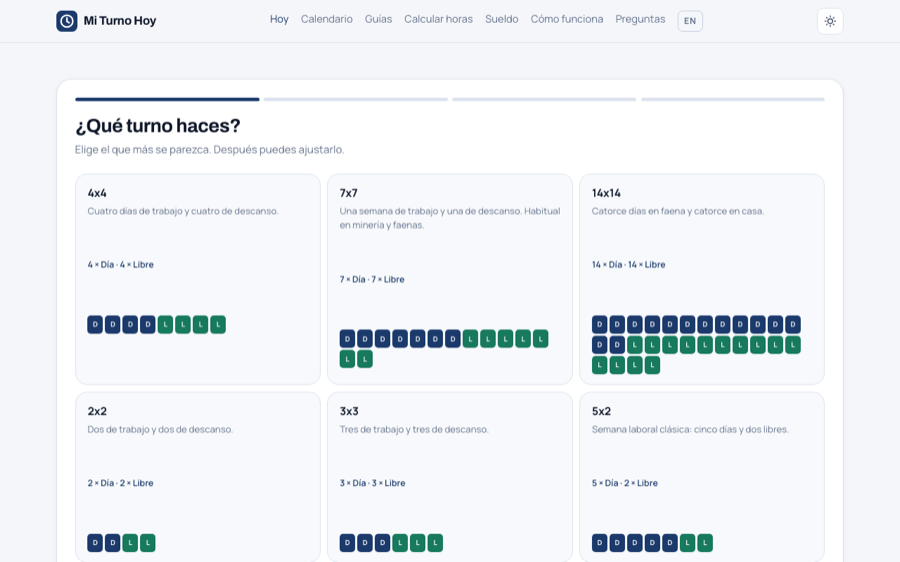The image size is (900, 562).
Task: Click the last L tile in 2x2 card
Action: [x=148, y=542]
